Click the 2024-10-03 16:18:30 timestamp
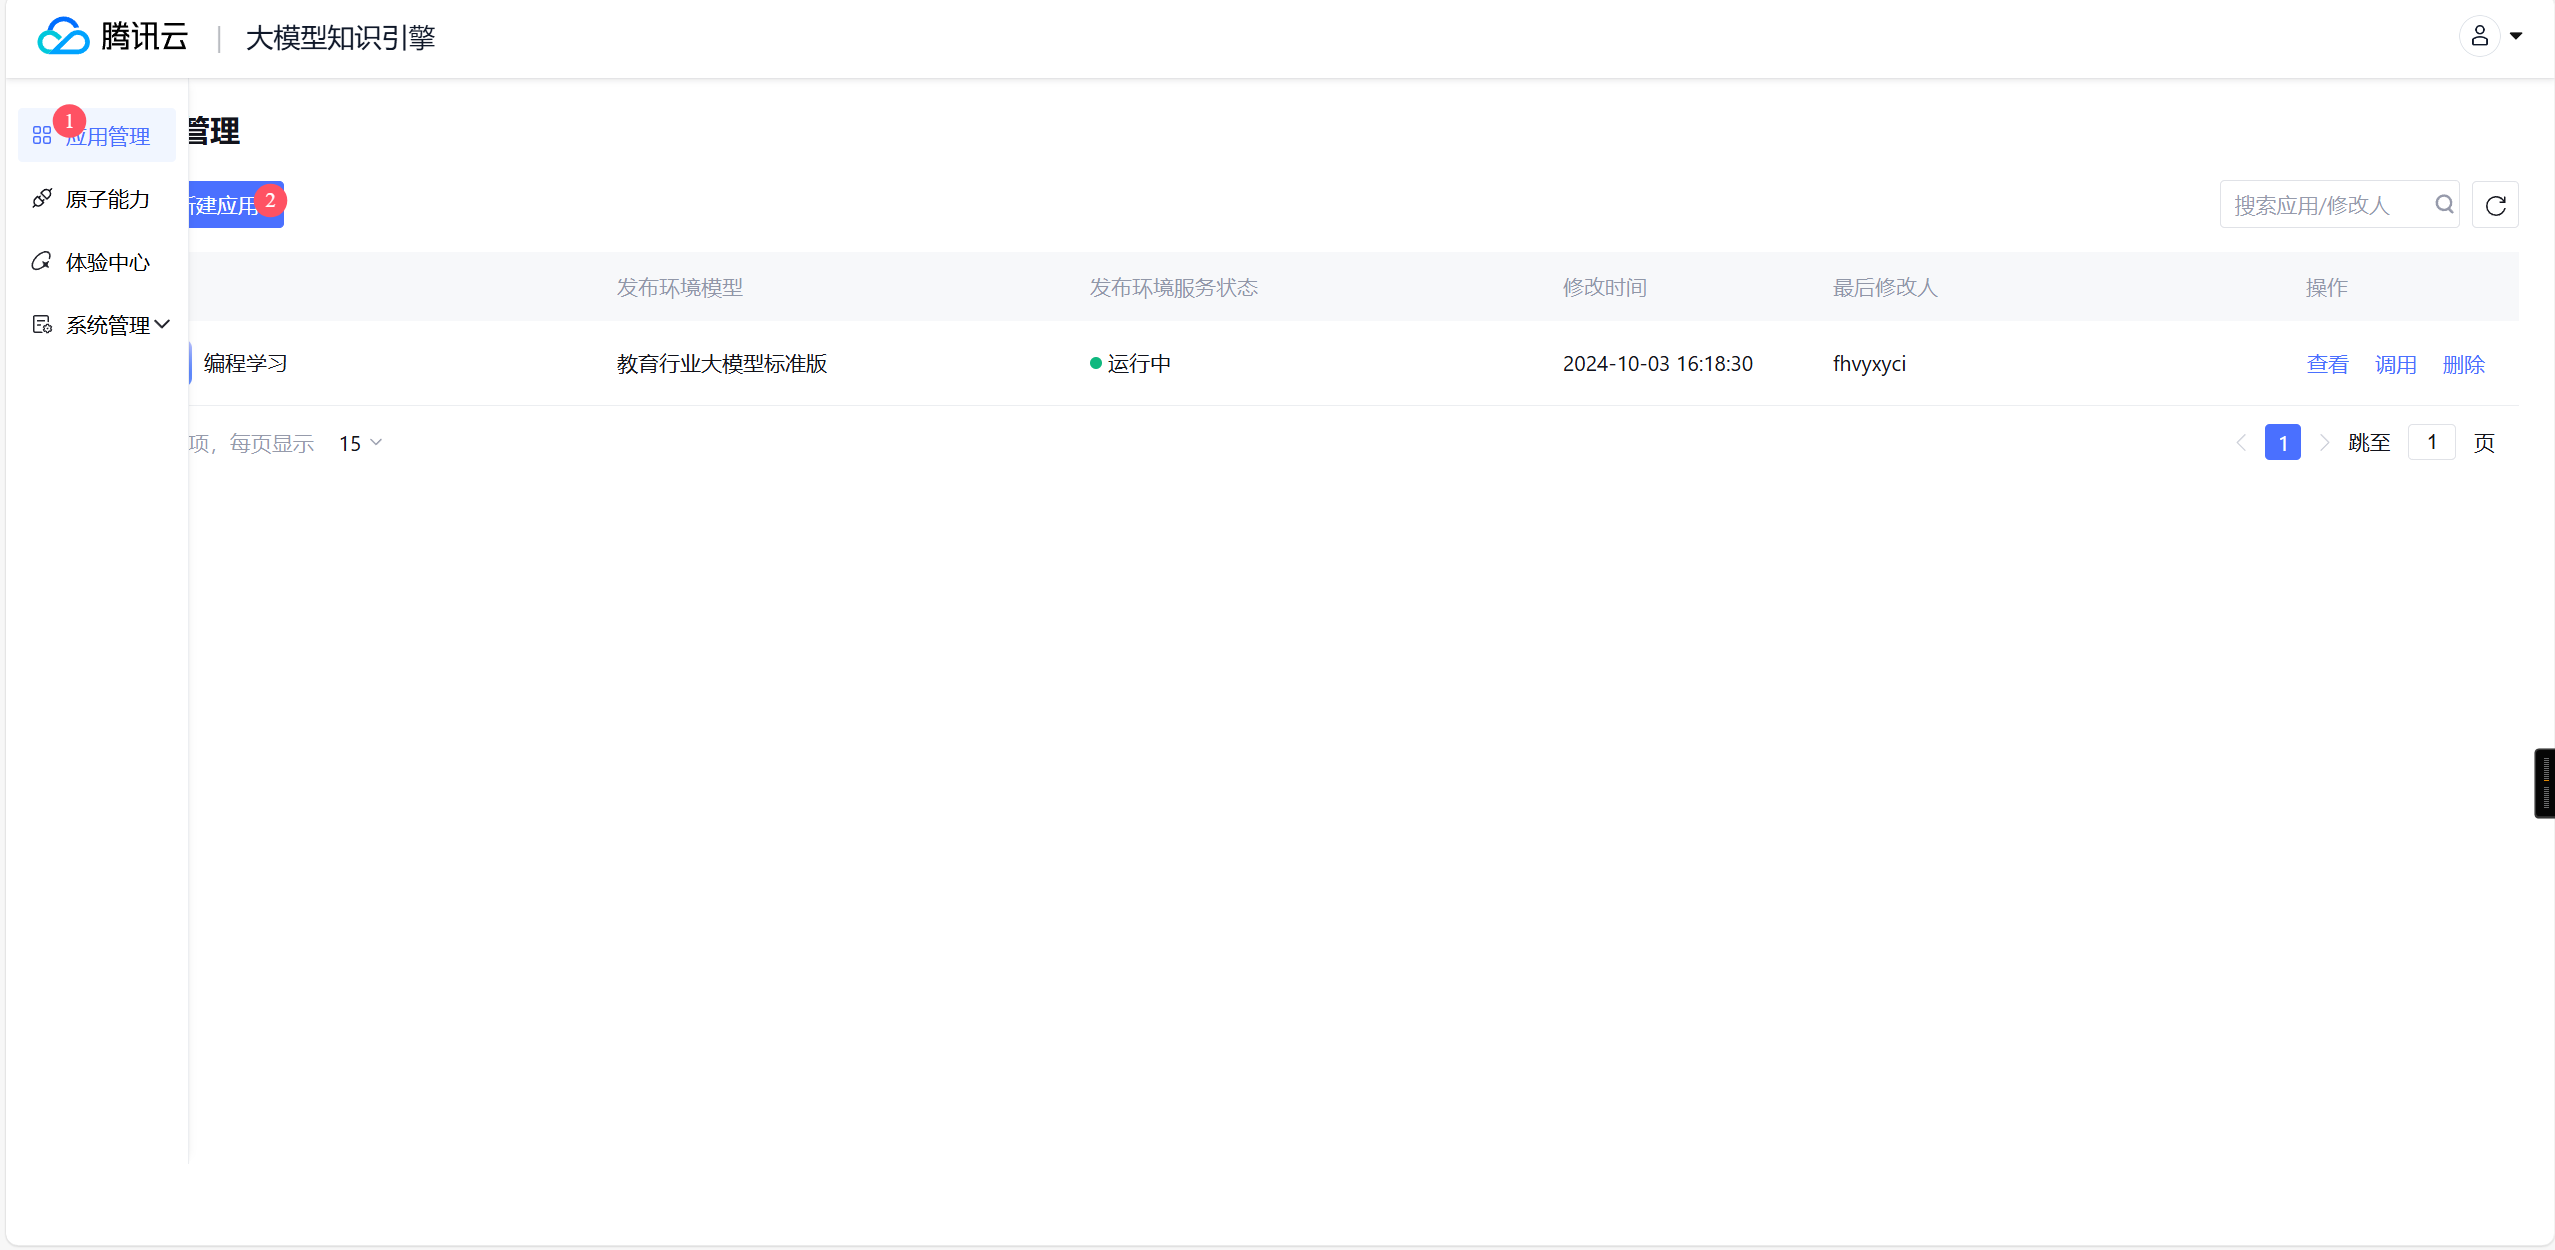The width and height of the screenshot is (2555, 1250). click(x=1658, y=363)
